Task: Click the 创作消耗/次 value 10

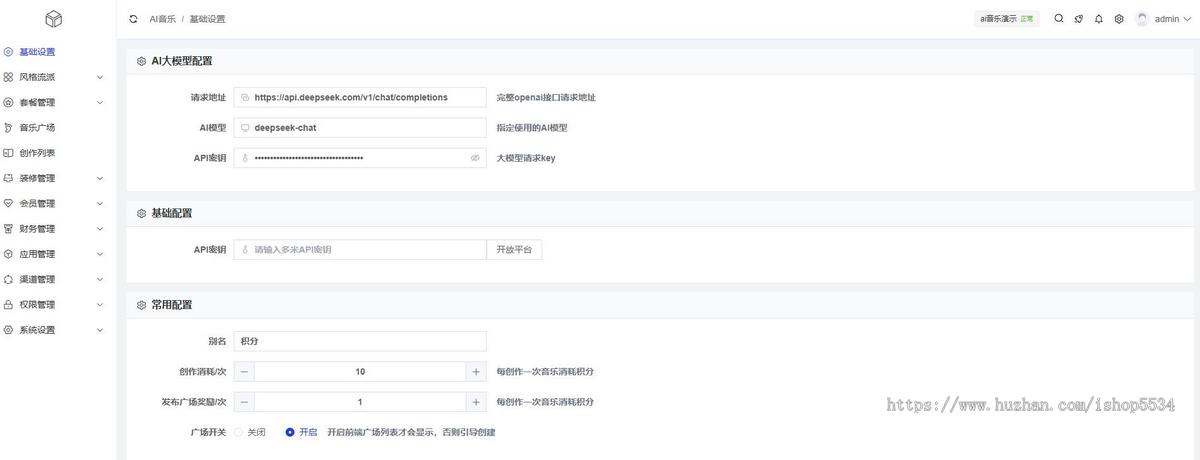Action: pos(360,371)
